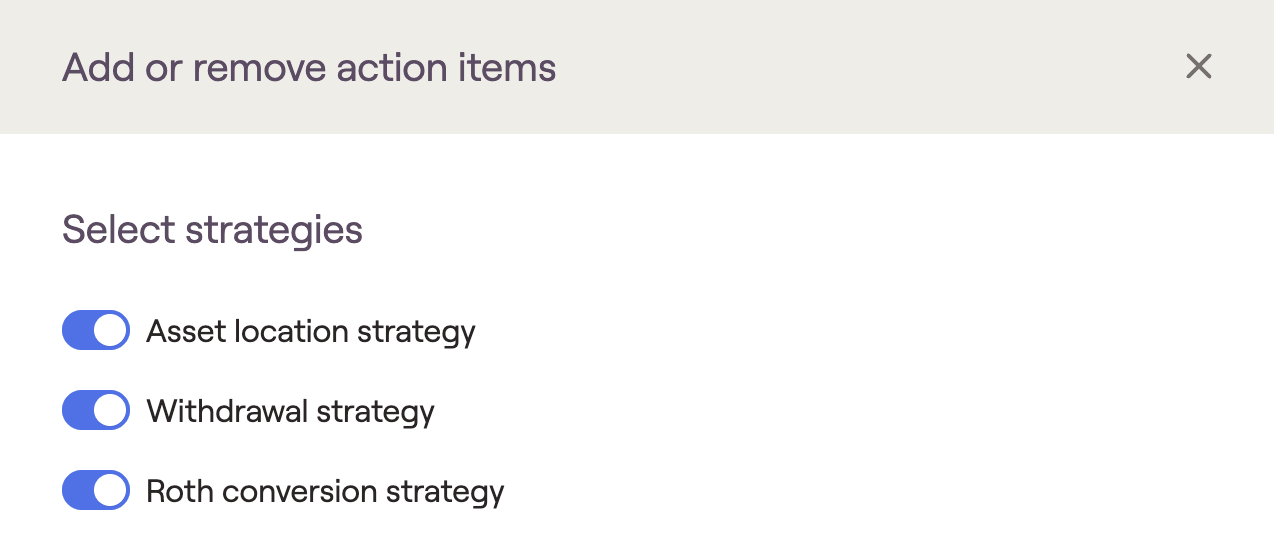
Task: Click the white knob of Roth conversion toggle
Action: [x=111, y=490]
